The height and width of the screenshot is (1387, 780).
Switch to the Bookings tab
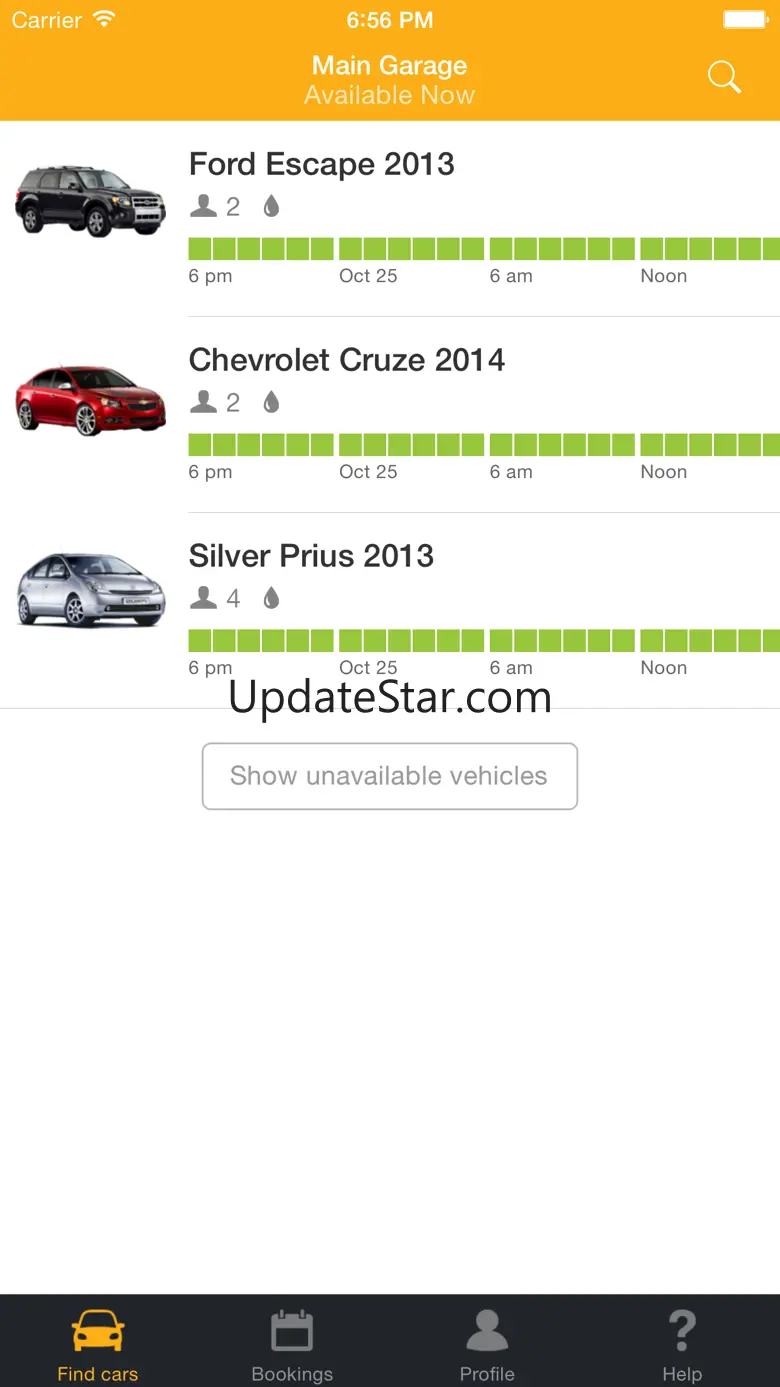pos(292,1345)
